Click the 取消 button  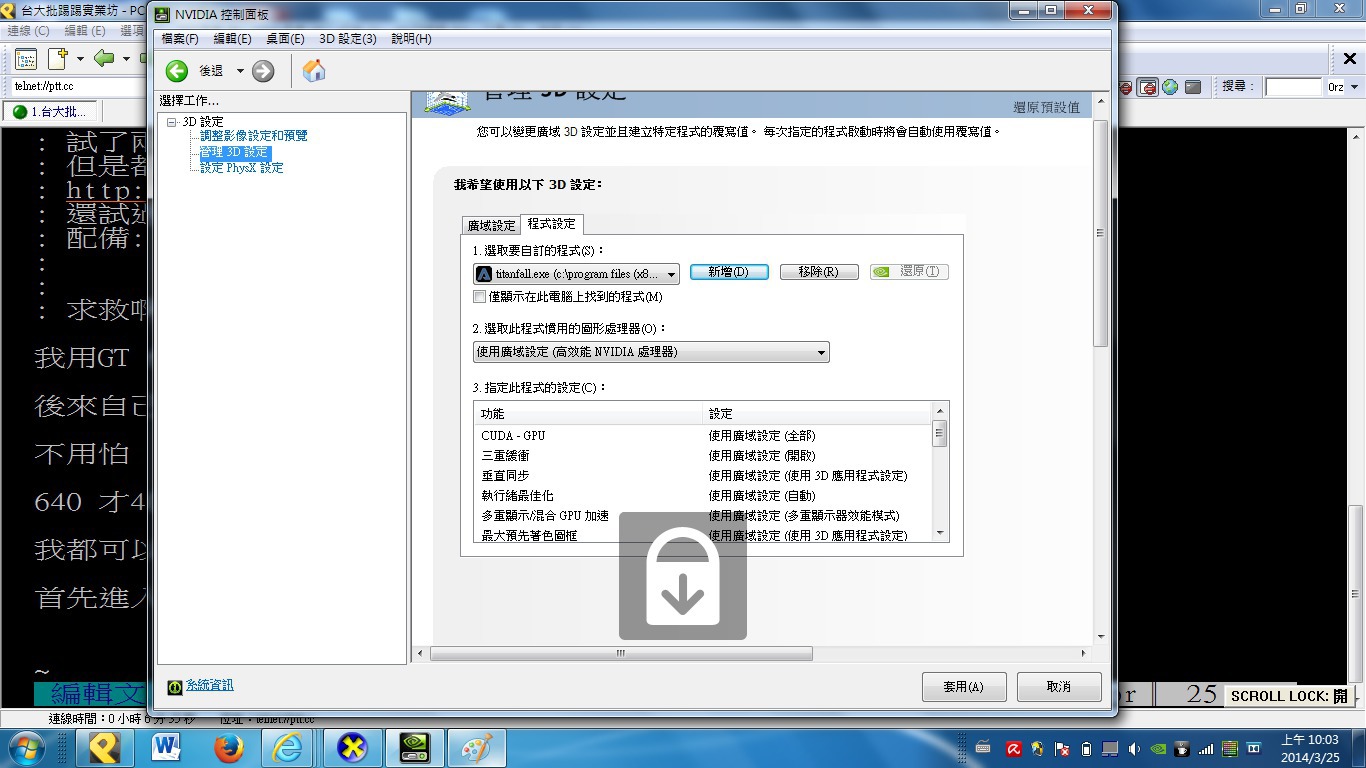click(1059, 687)
